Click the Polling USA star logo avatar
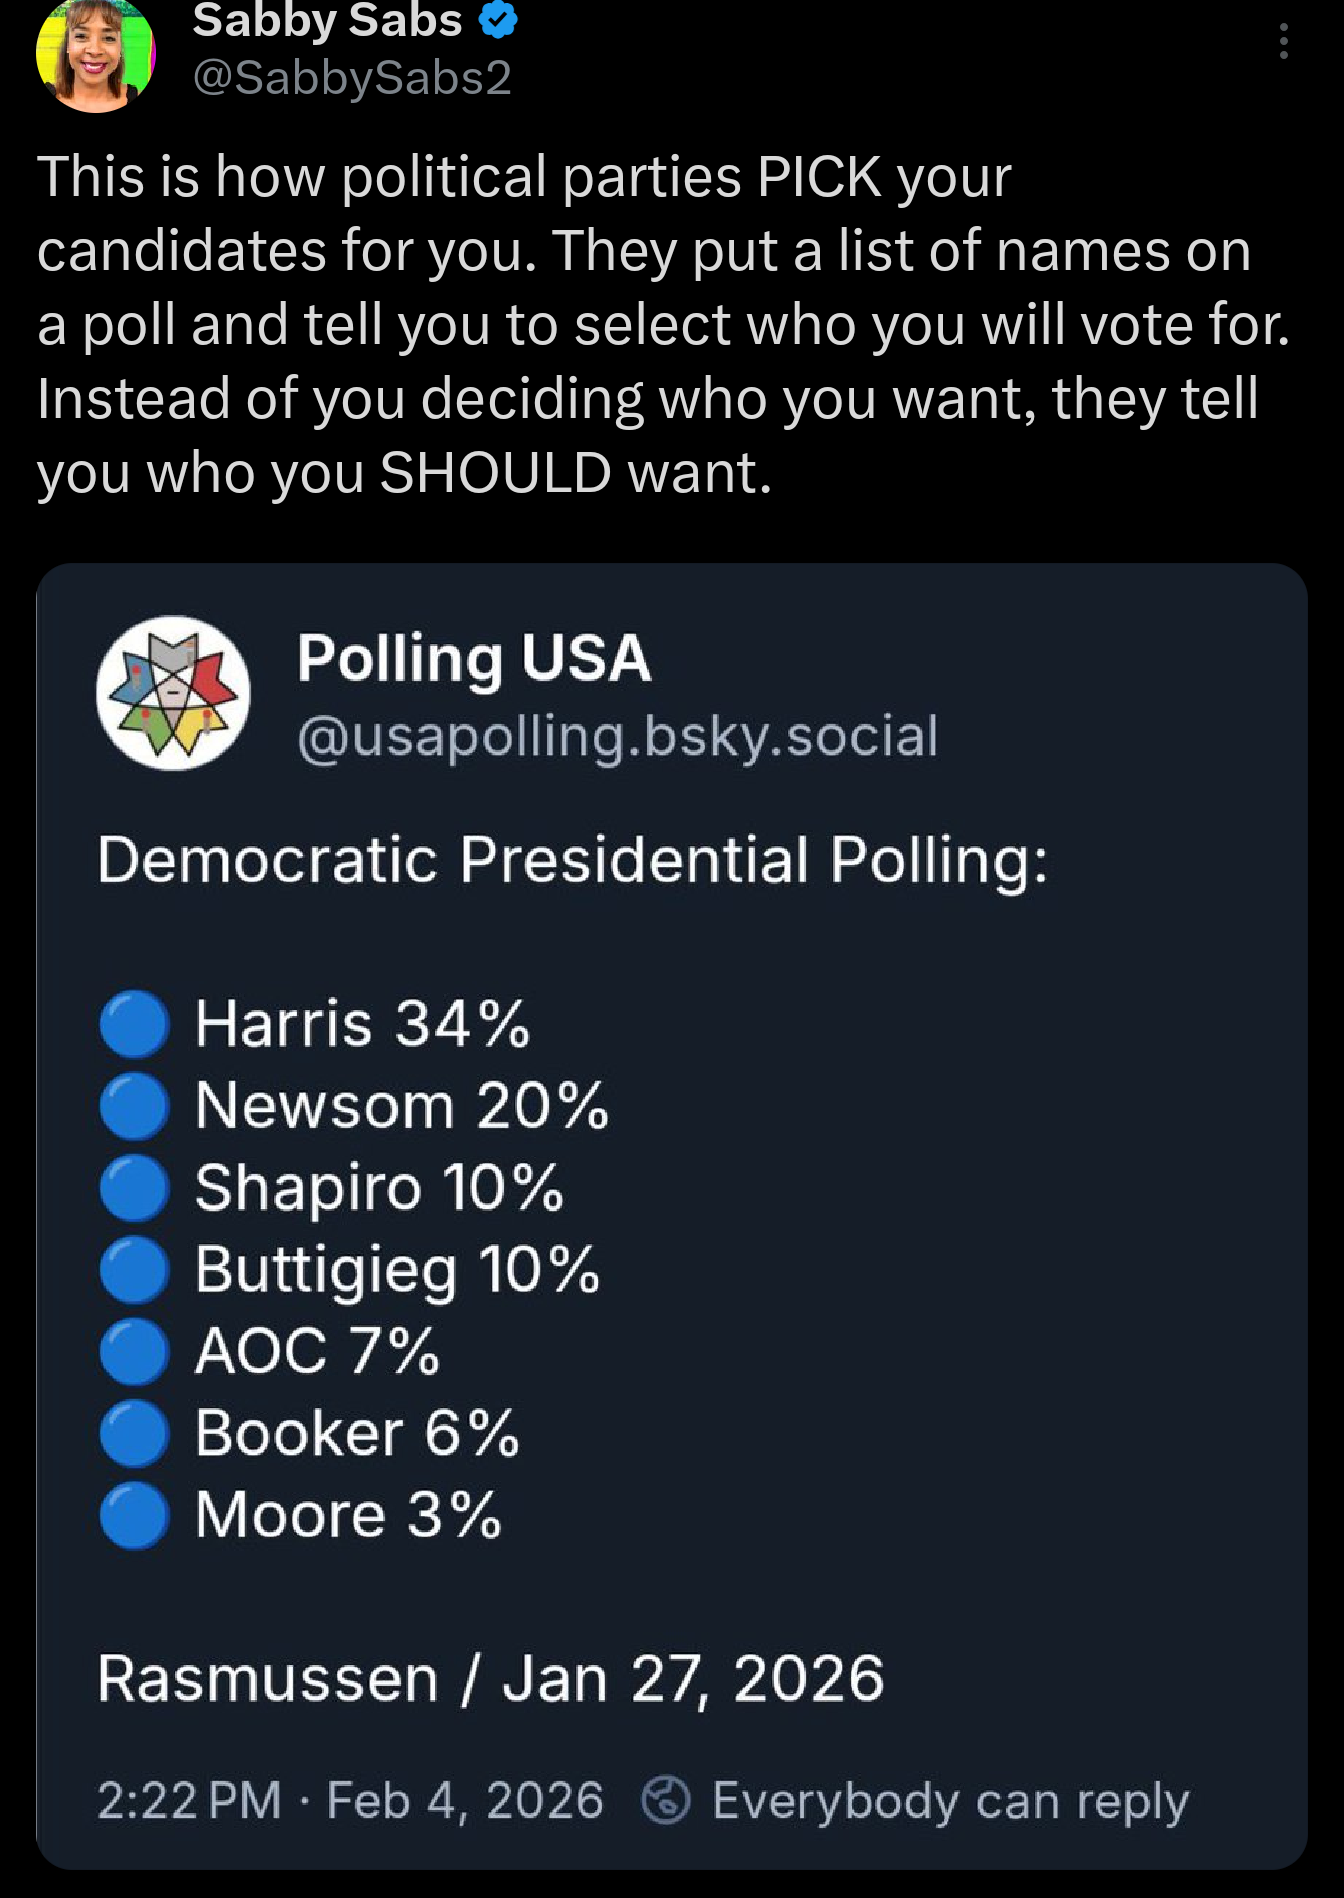This screenshot has width=1344, height=1898. point(173,693)
